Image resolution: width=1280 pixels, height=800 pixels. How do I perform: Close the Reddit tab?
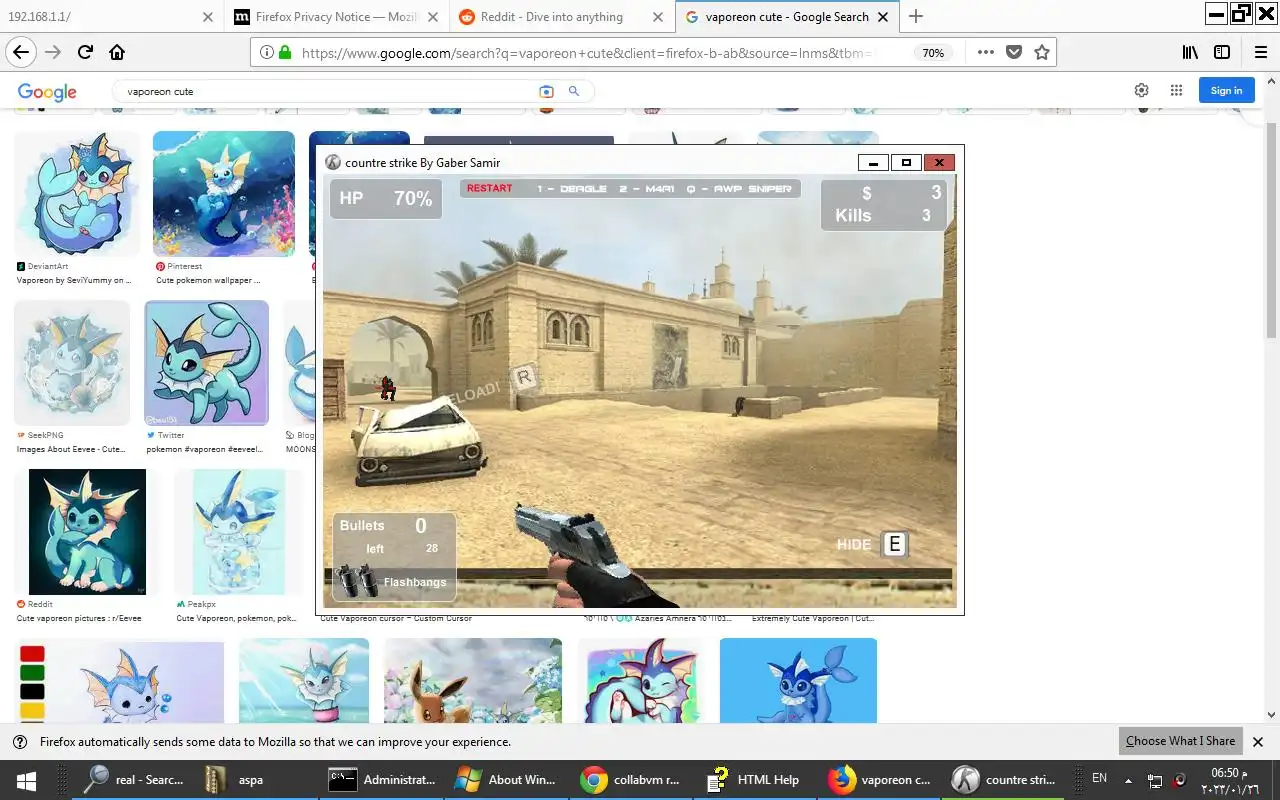pos(657,17)
